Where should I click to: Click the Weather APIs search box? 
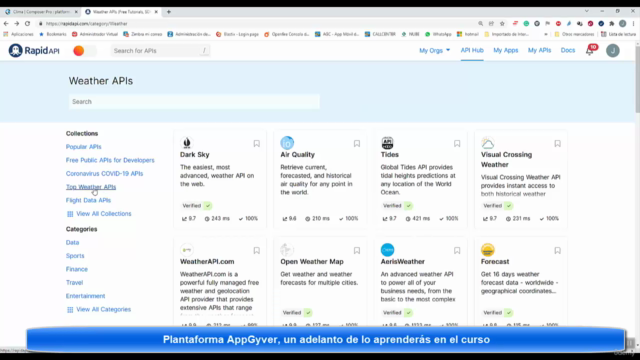tap(194, 102)
